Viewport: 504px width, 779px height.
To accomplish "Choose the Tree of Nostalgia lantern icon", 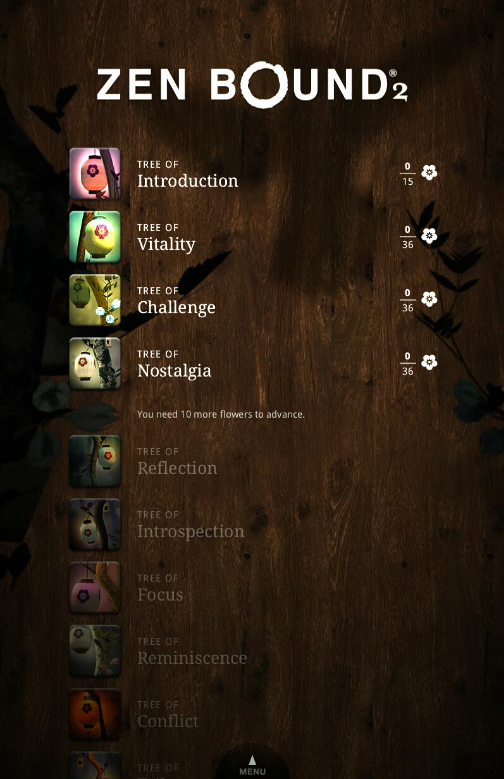I will [x=94, y=363].
